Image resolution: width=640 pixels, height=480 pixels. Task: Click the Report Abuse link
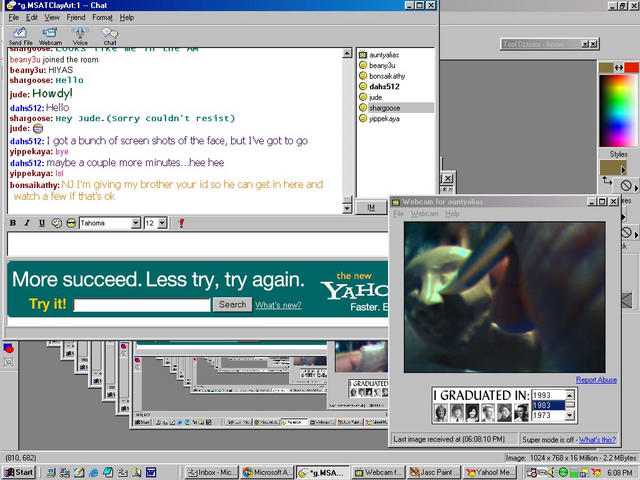[x=596, y=380]
